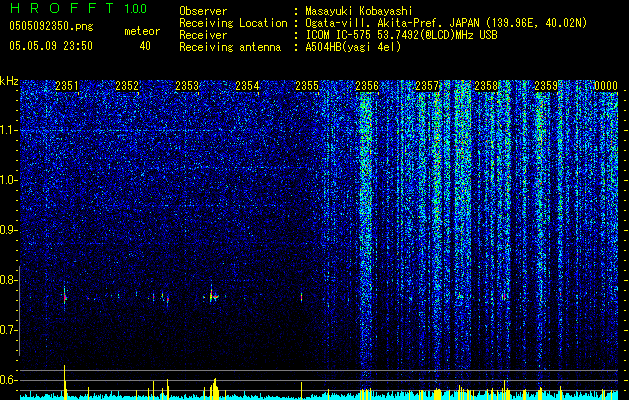The width and height of the screenshot is (629, 400).
Task: Click the 2359 time marker
Action: click(546, 86)
